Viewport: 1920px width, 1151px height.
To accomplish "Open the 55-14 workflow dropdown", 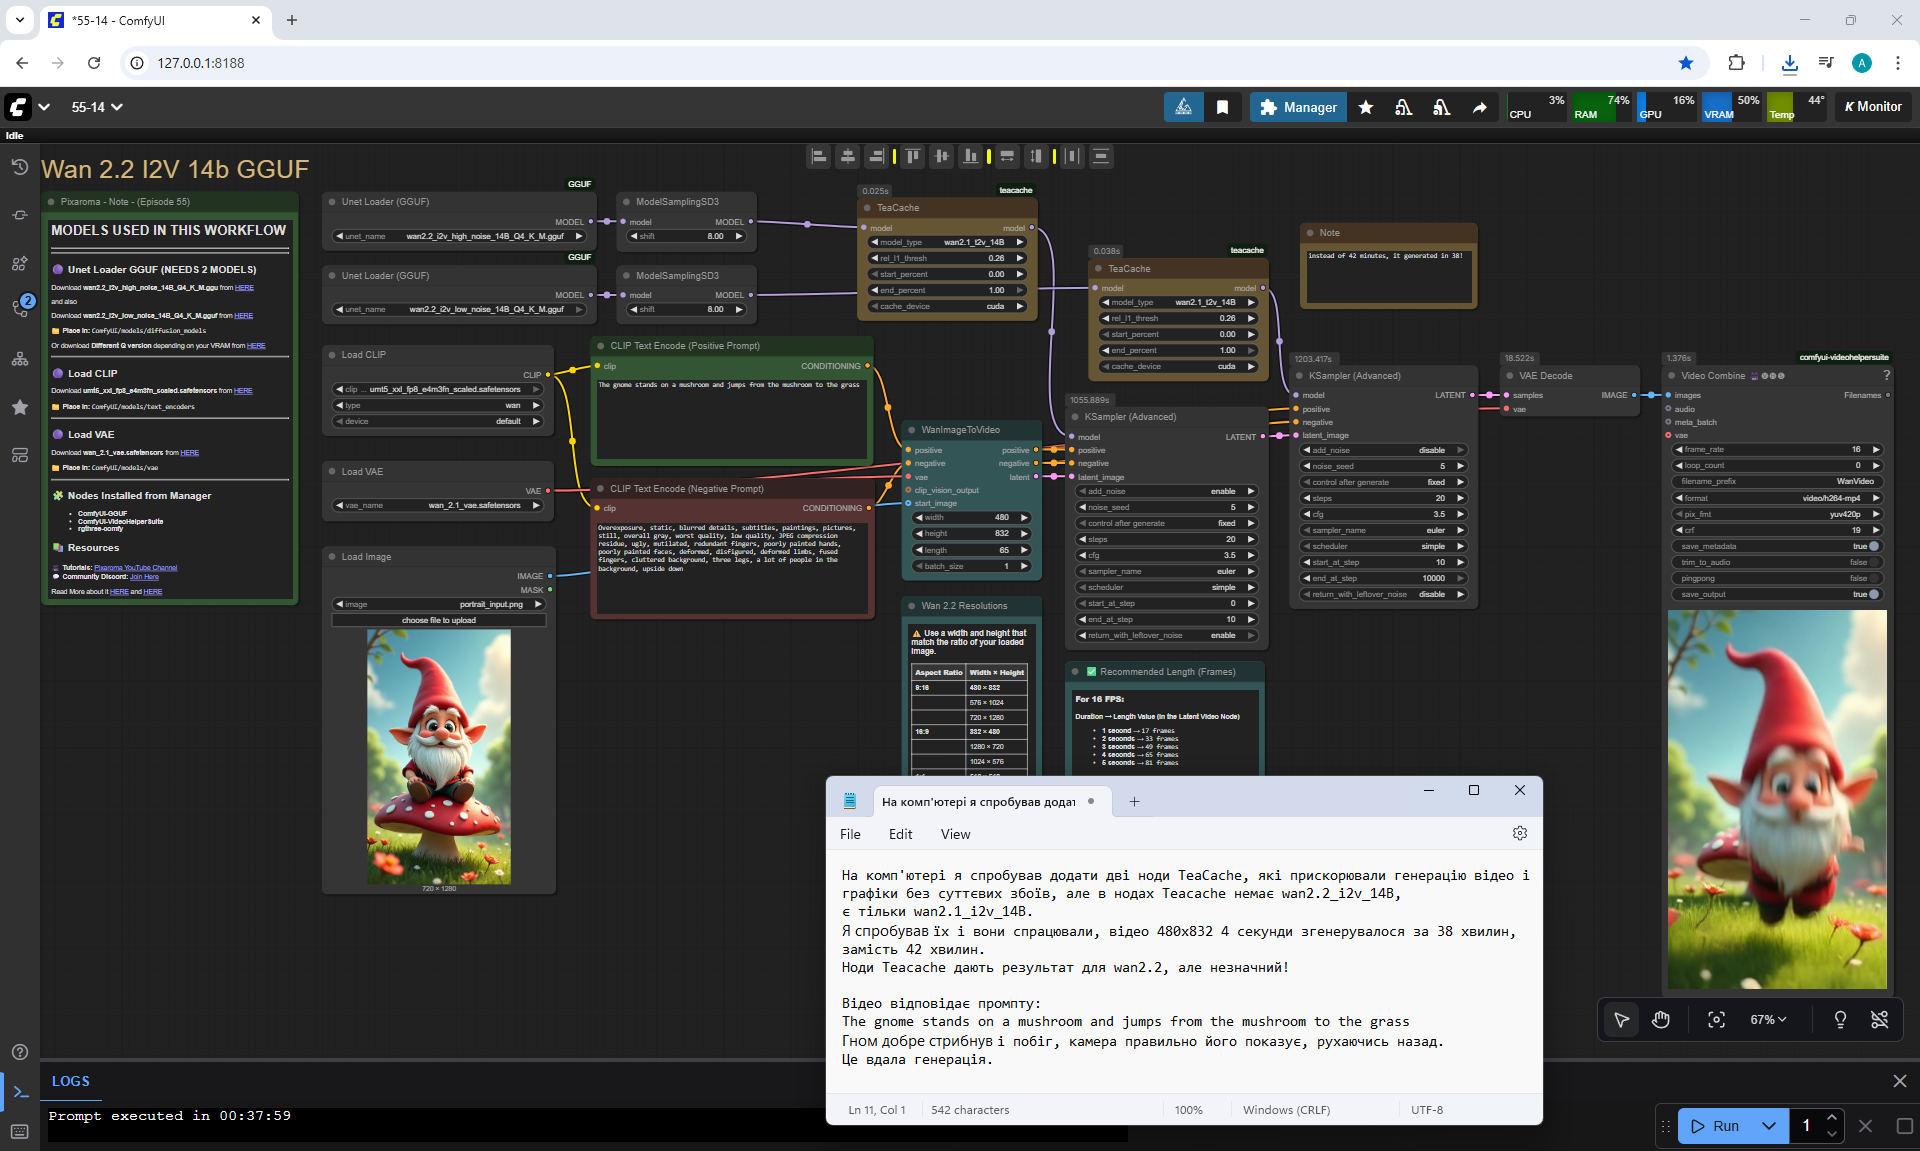I will [97, 107].
